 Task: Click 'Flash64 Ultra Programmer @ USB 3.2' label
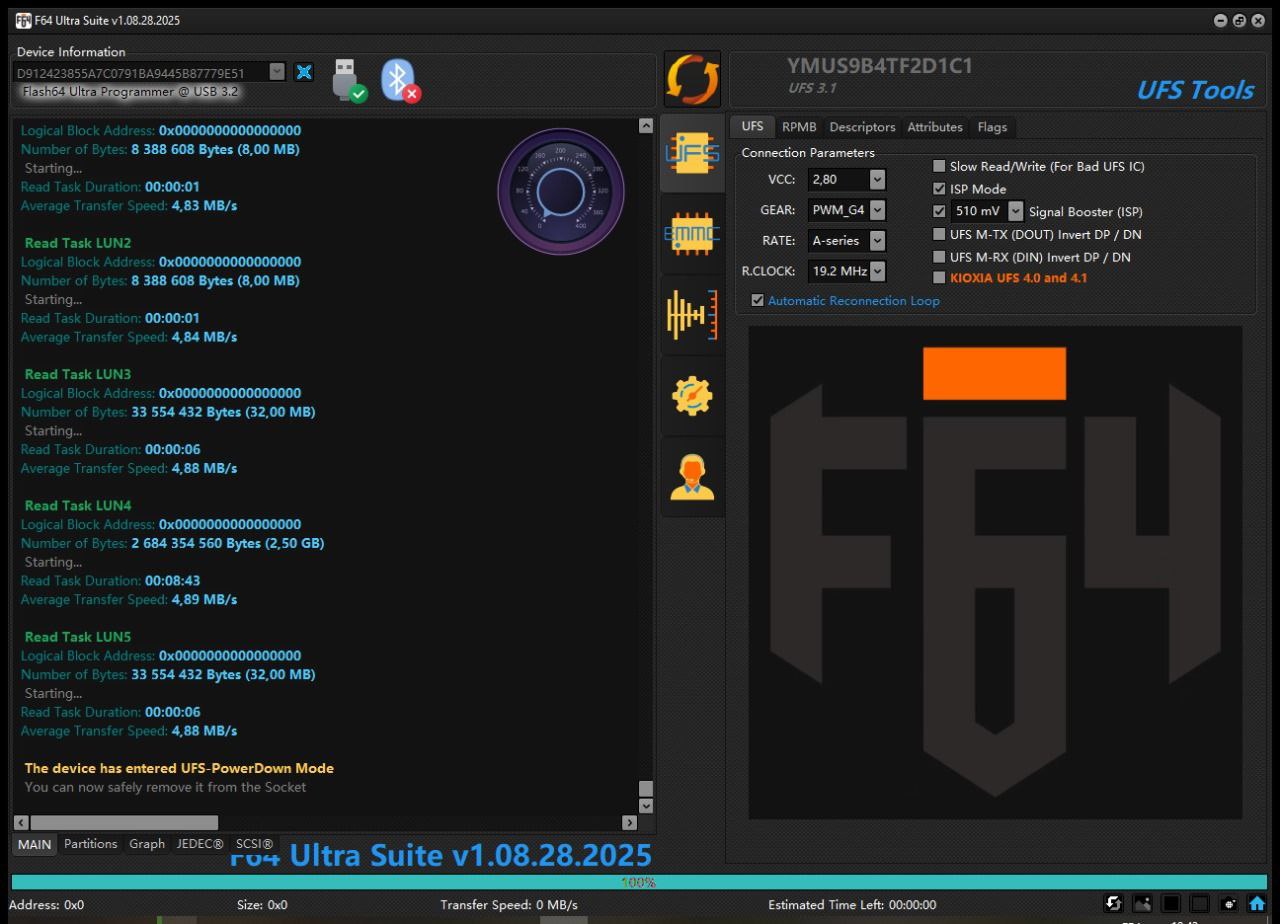[x=130, y=91]
